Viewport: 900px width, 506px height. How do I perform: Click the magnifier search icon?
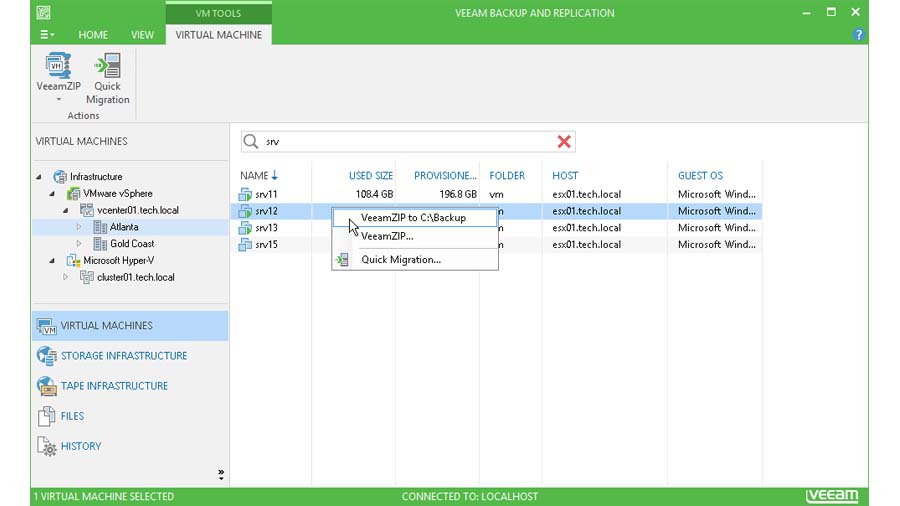point(251,141)
